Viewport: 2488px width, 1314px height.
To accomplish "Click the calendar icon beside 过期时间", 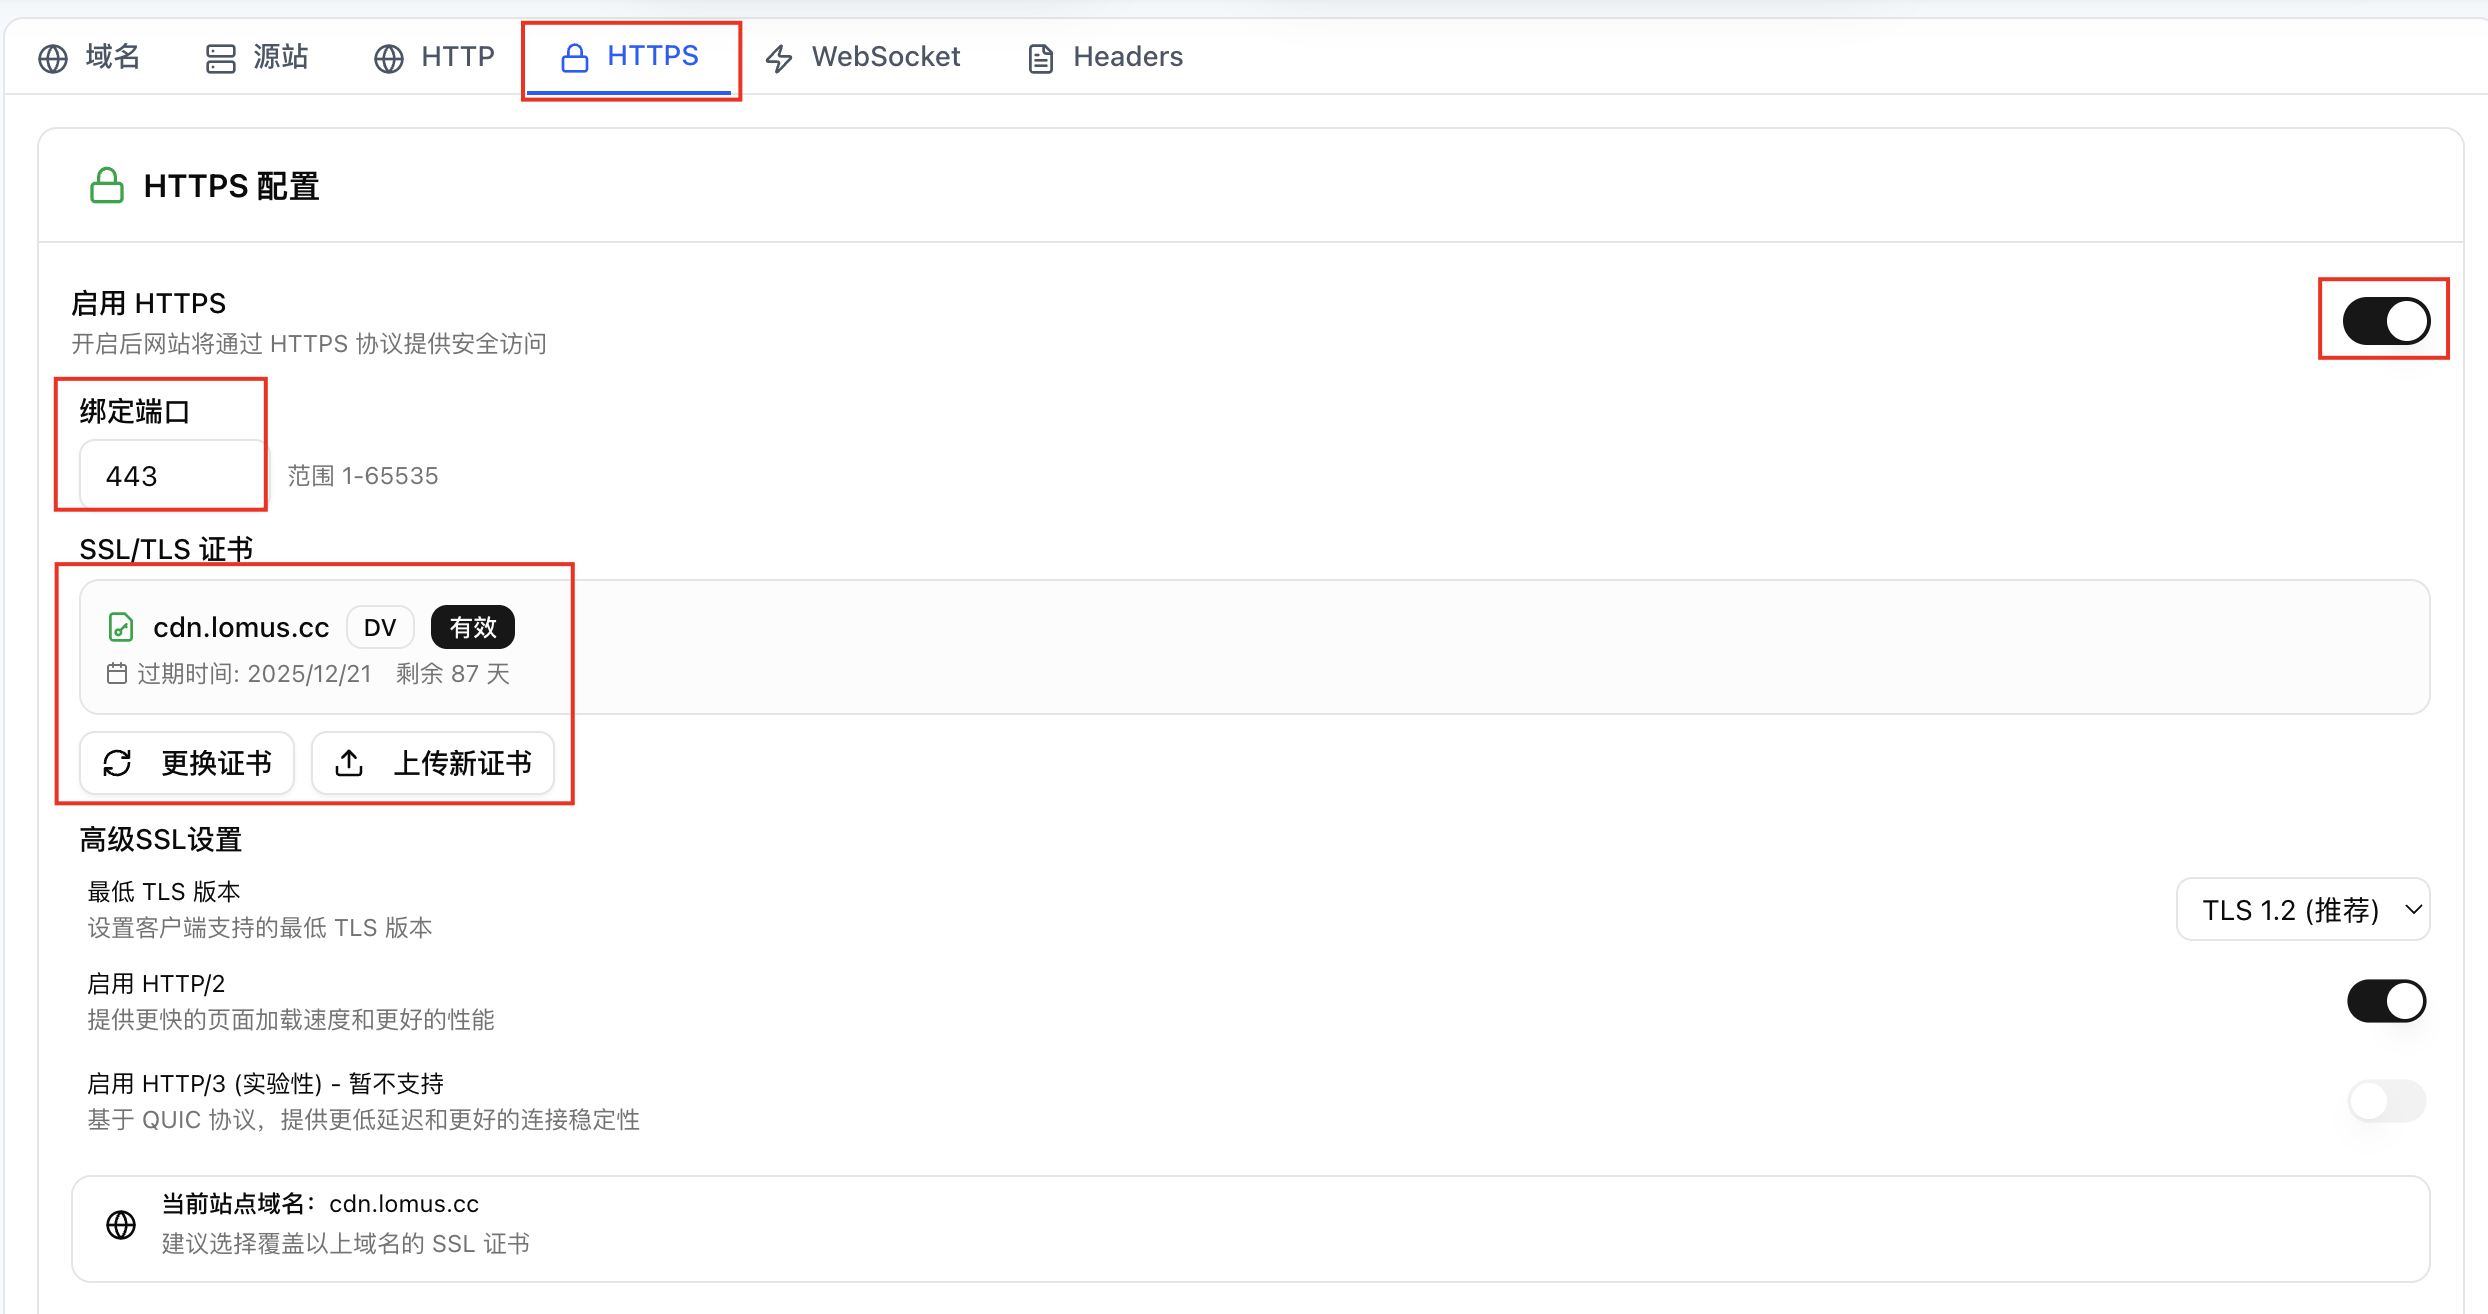I will (x=117, y=673).
